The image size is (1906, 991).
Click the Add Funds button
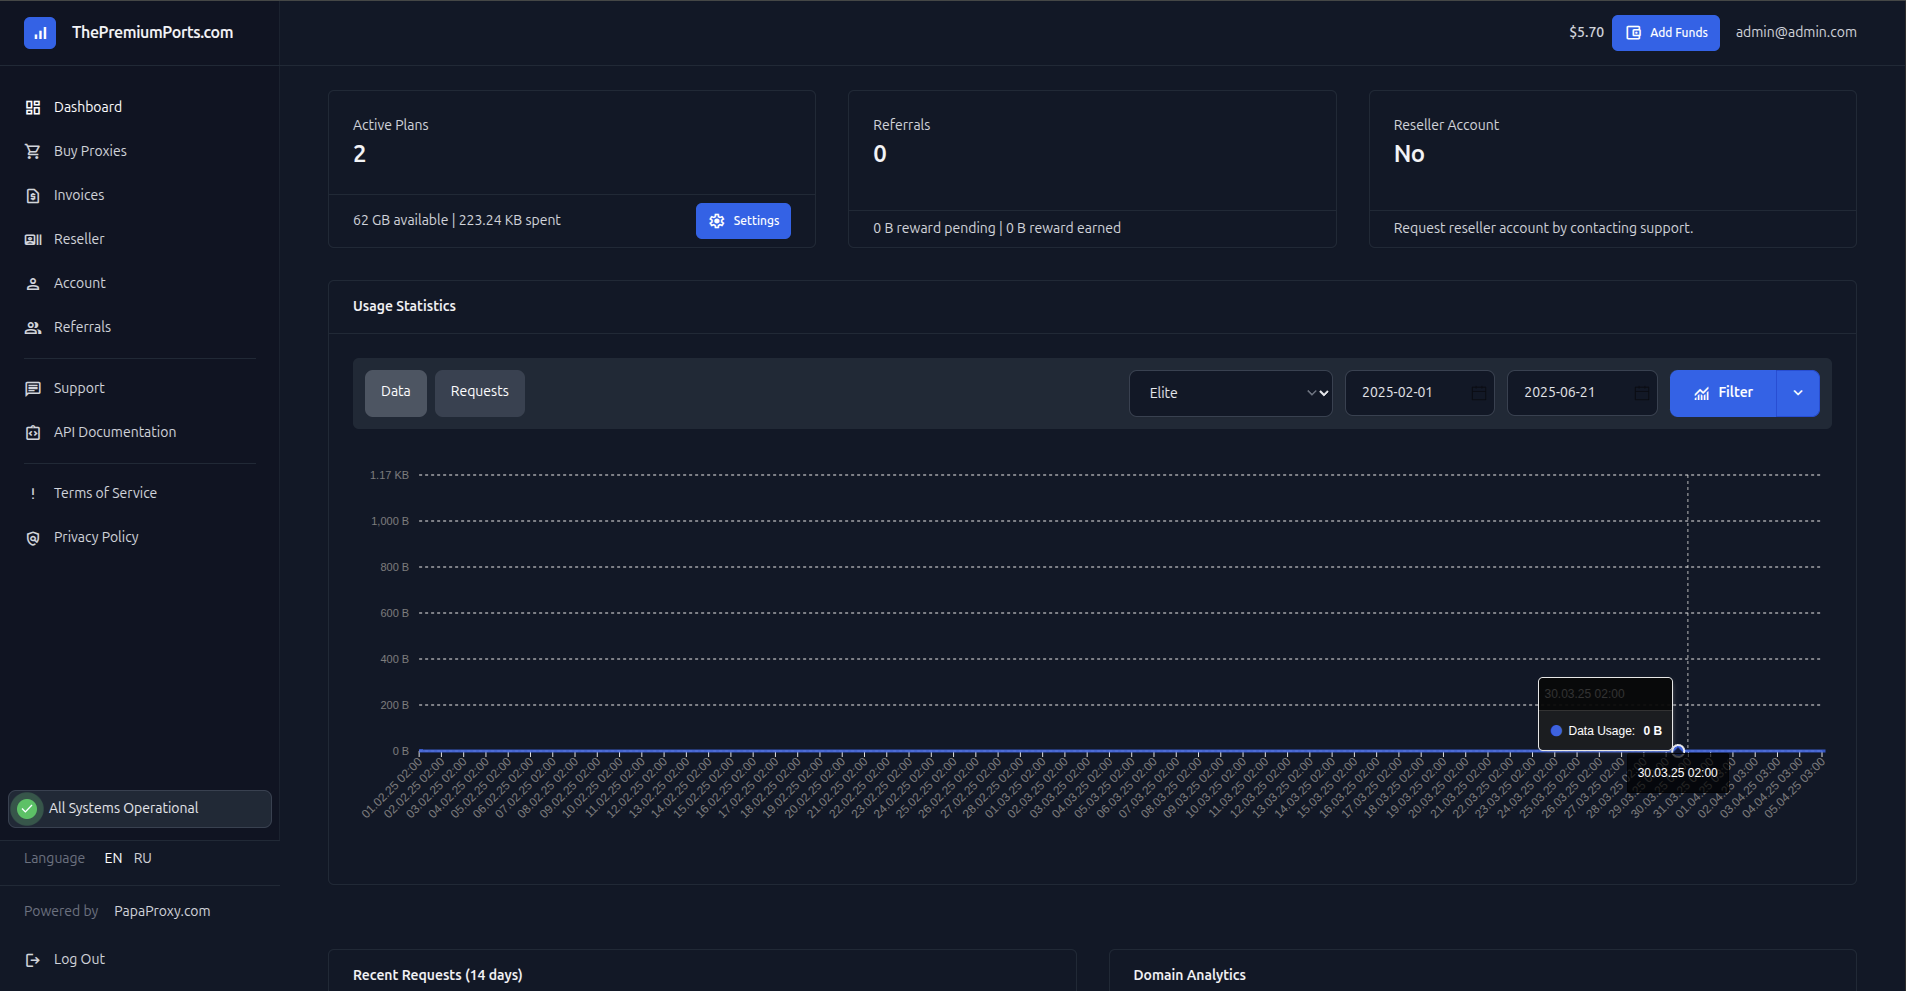(x=1666, y=33)
